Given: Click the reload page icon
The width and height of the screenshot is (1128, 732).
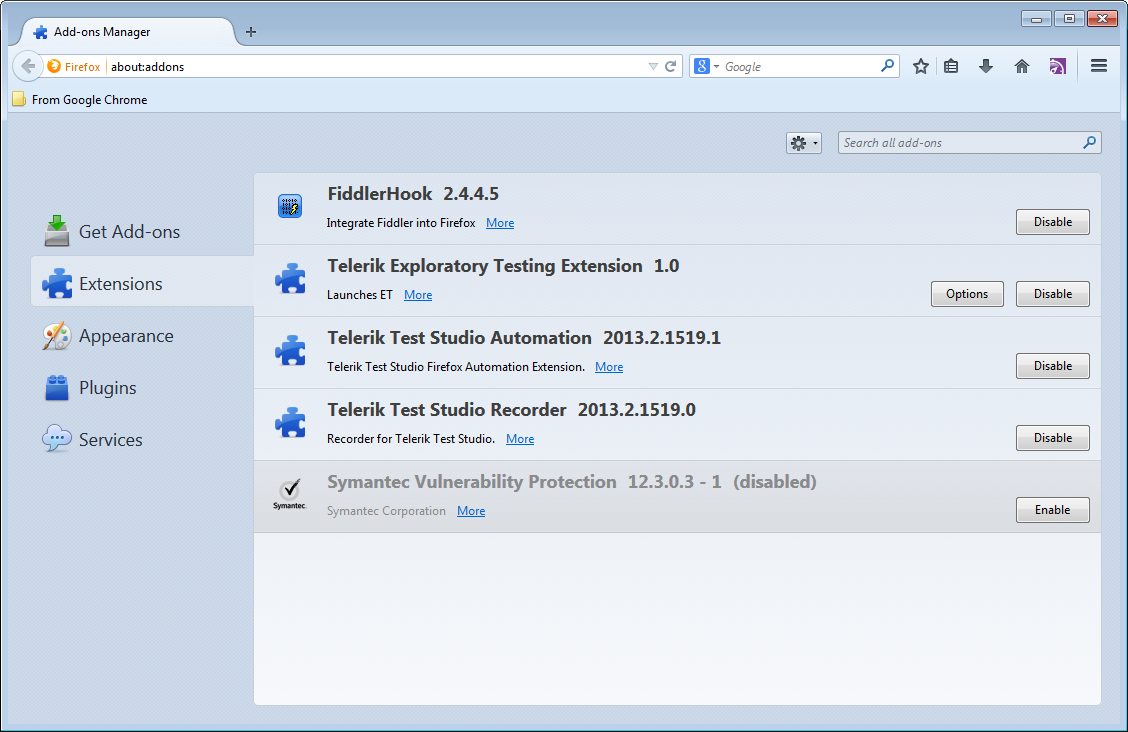Looking at the screenshot, I should point(671,66).
